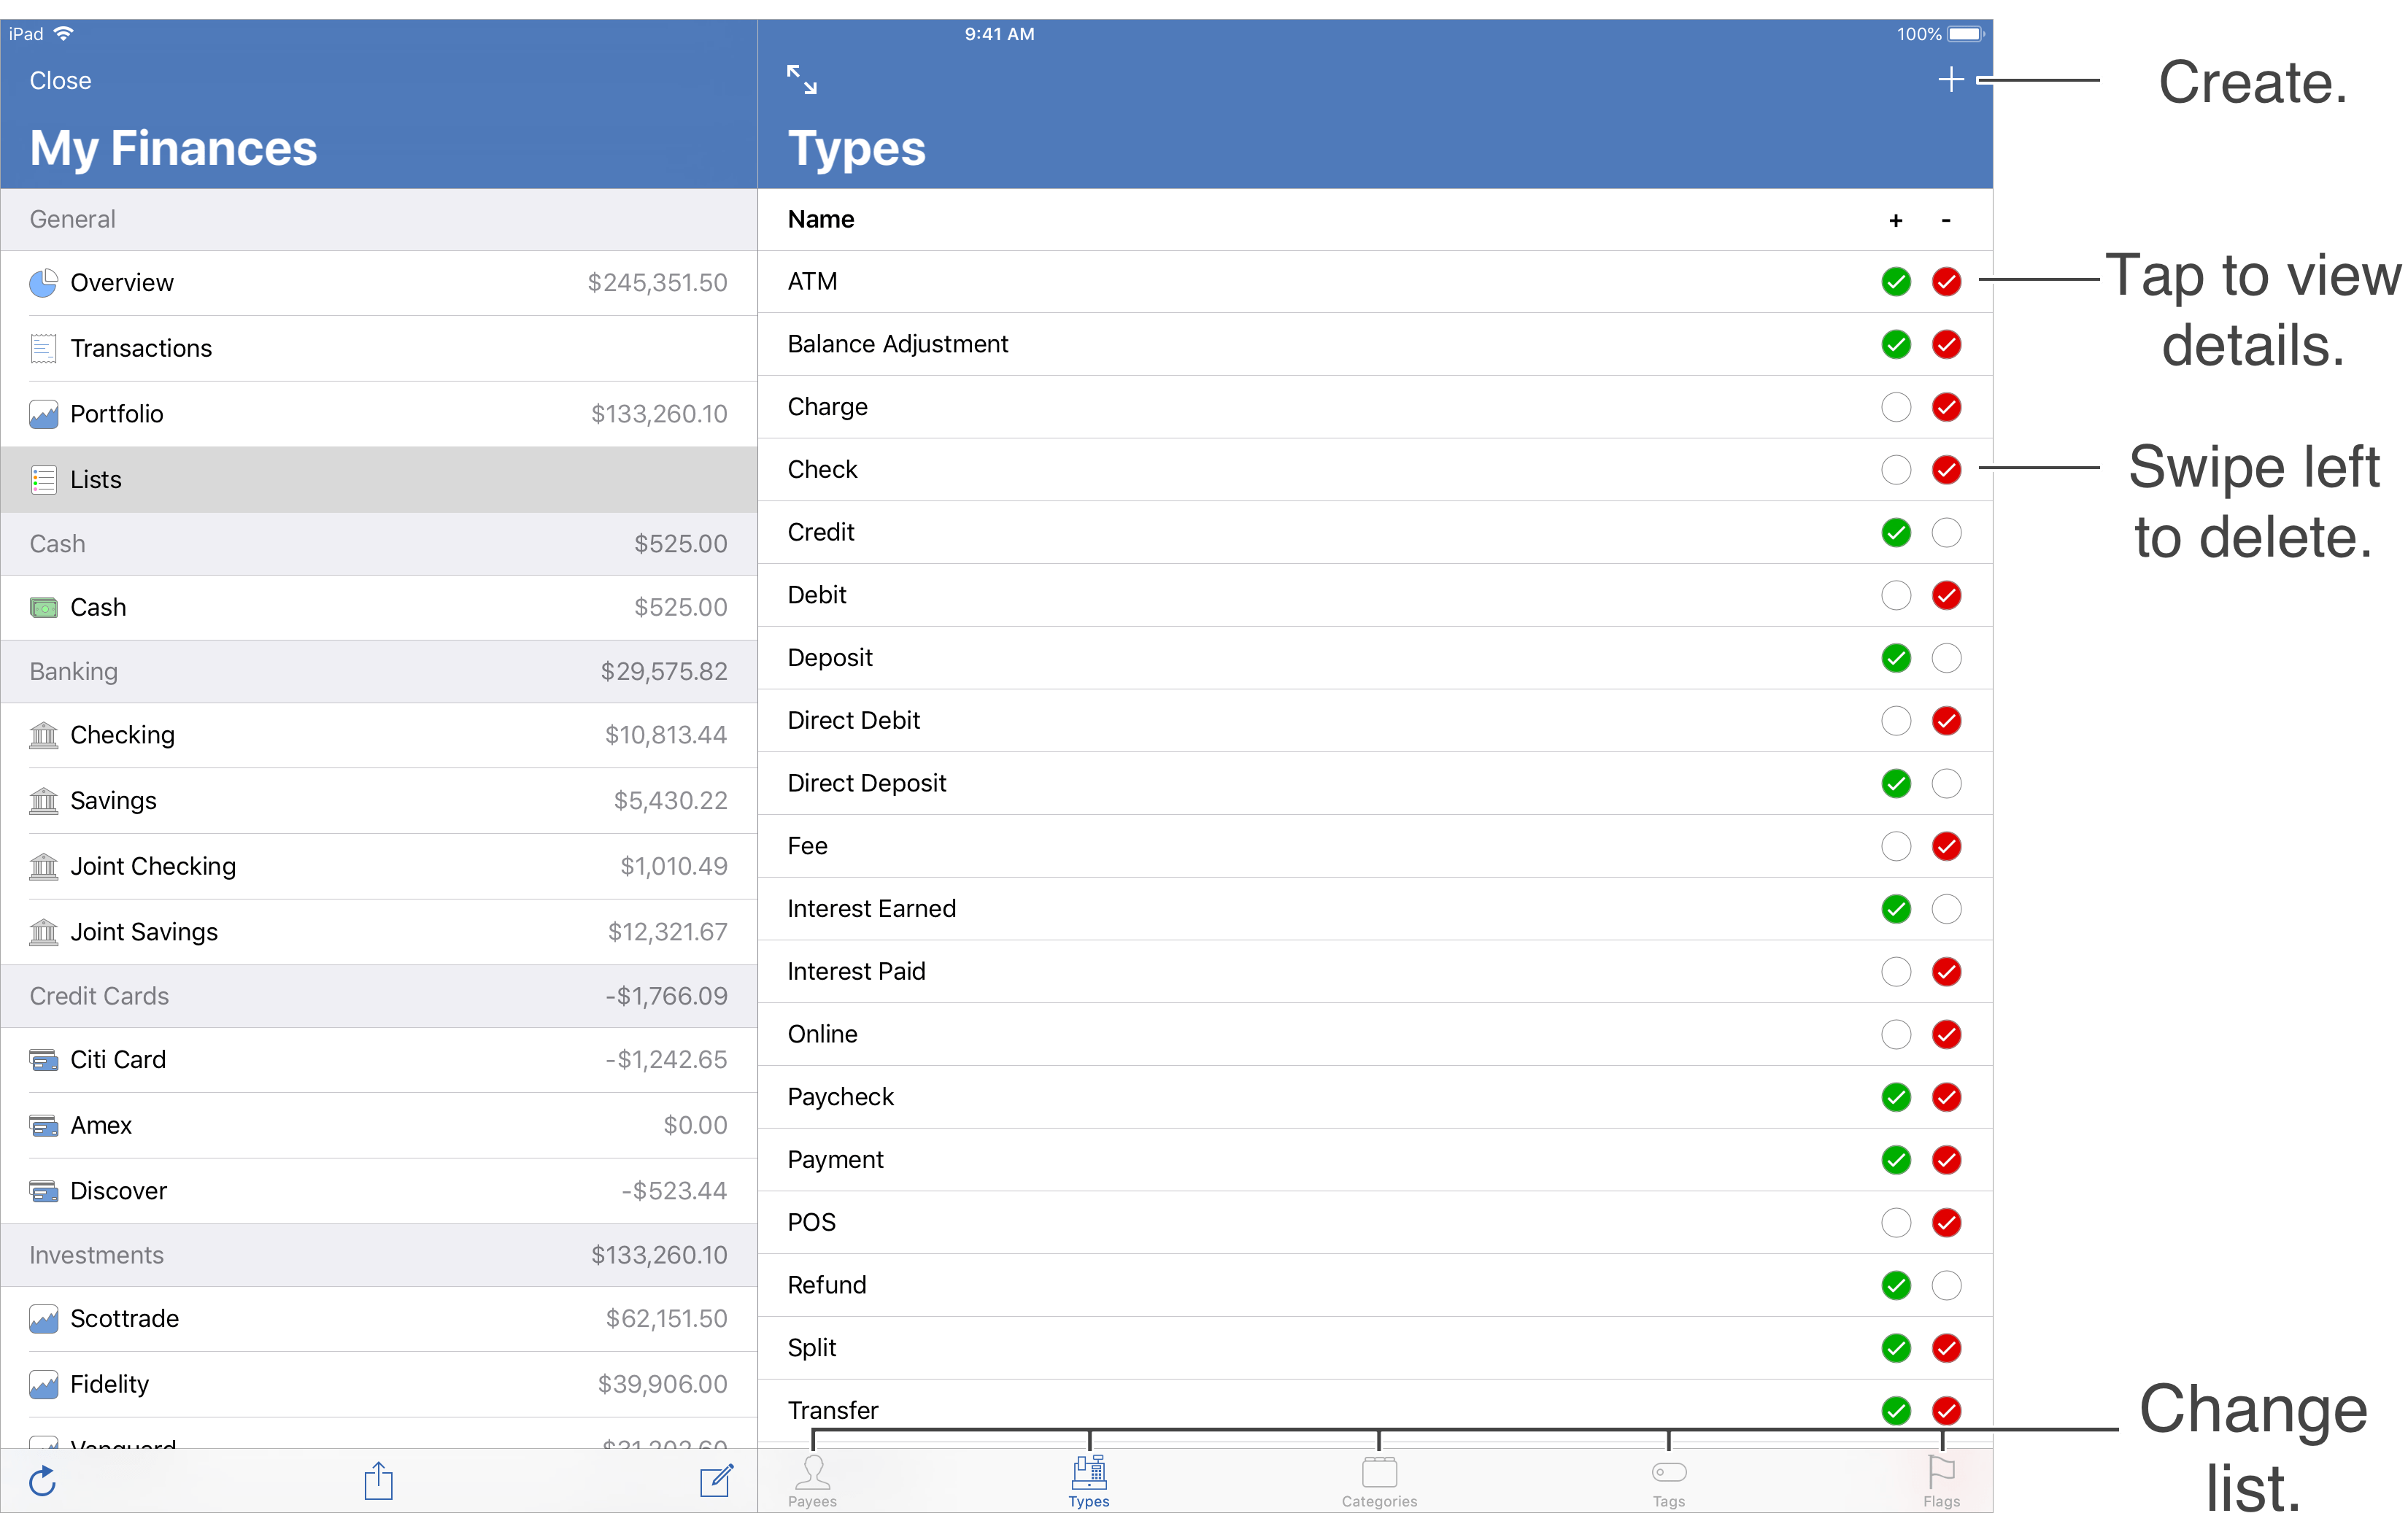Disable the red minus checkbox for ATM
The image size is (2408, 1532).
click(1946, 282)
